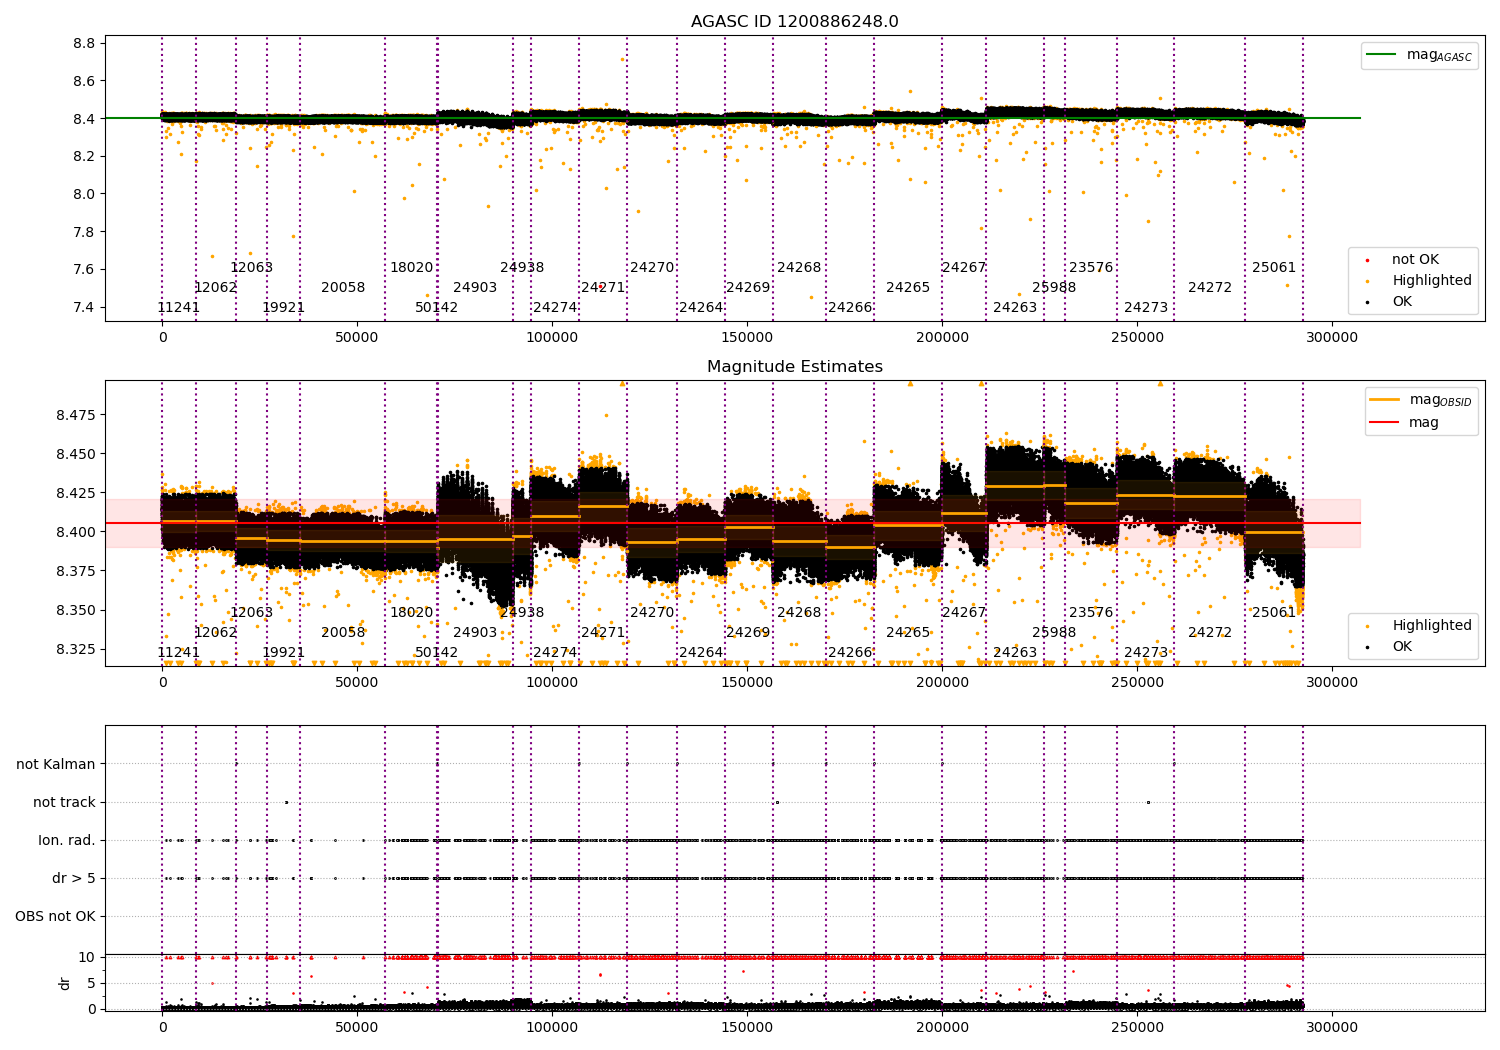Click the 8.8 tick on top plot
Viewport: 1500px width, 1050px height.
click(84, 43)
